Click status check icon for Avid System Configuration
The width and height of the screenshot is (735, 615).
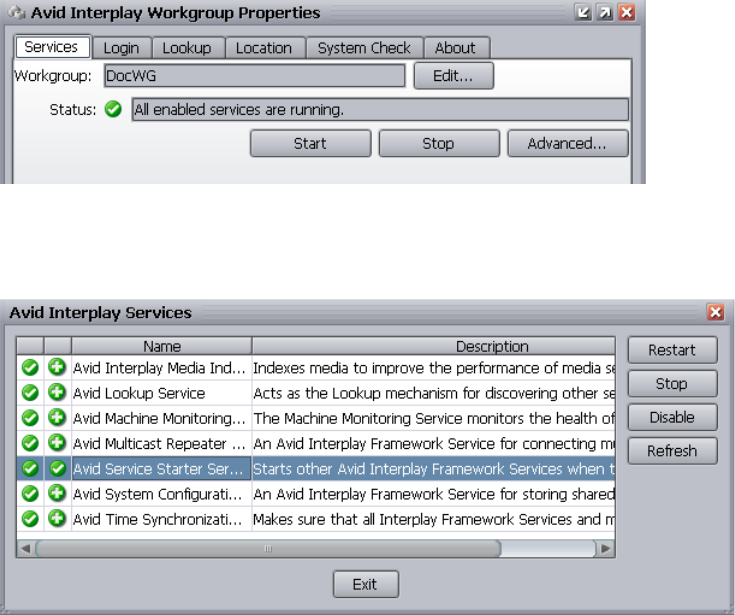pos(30,494)
